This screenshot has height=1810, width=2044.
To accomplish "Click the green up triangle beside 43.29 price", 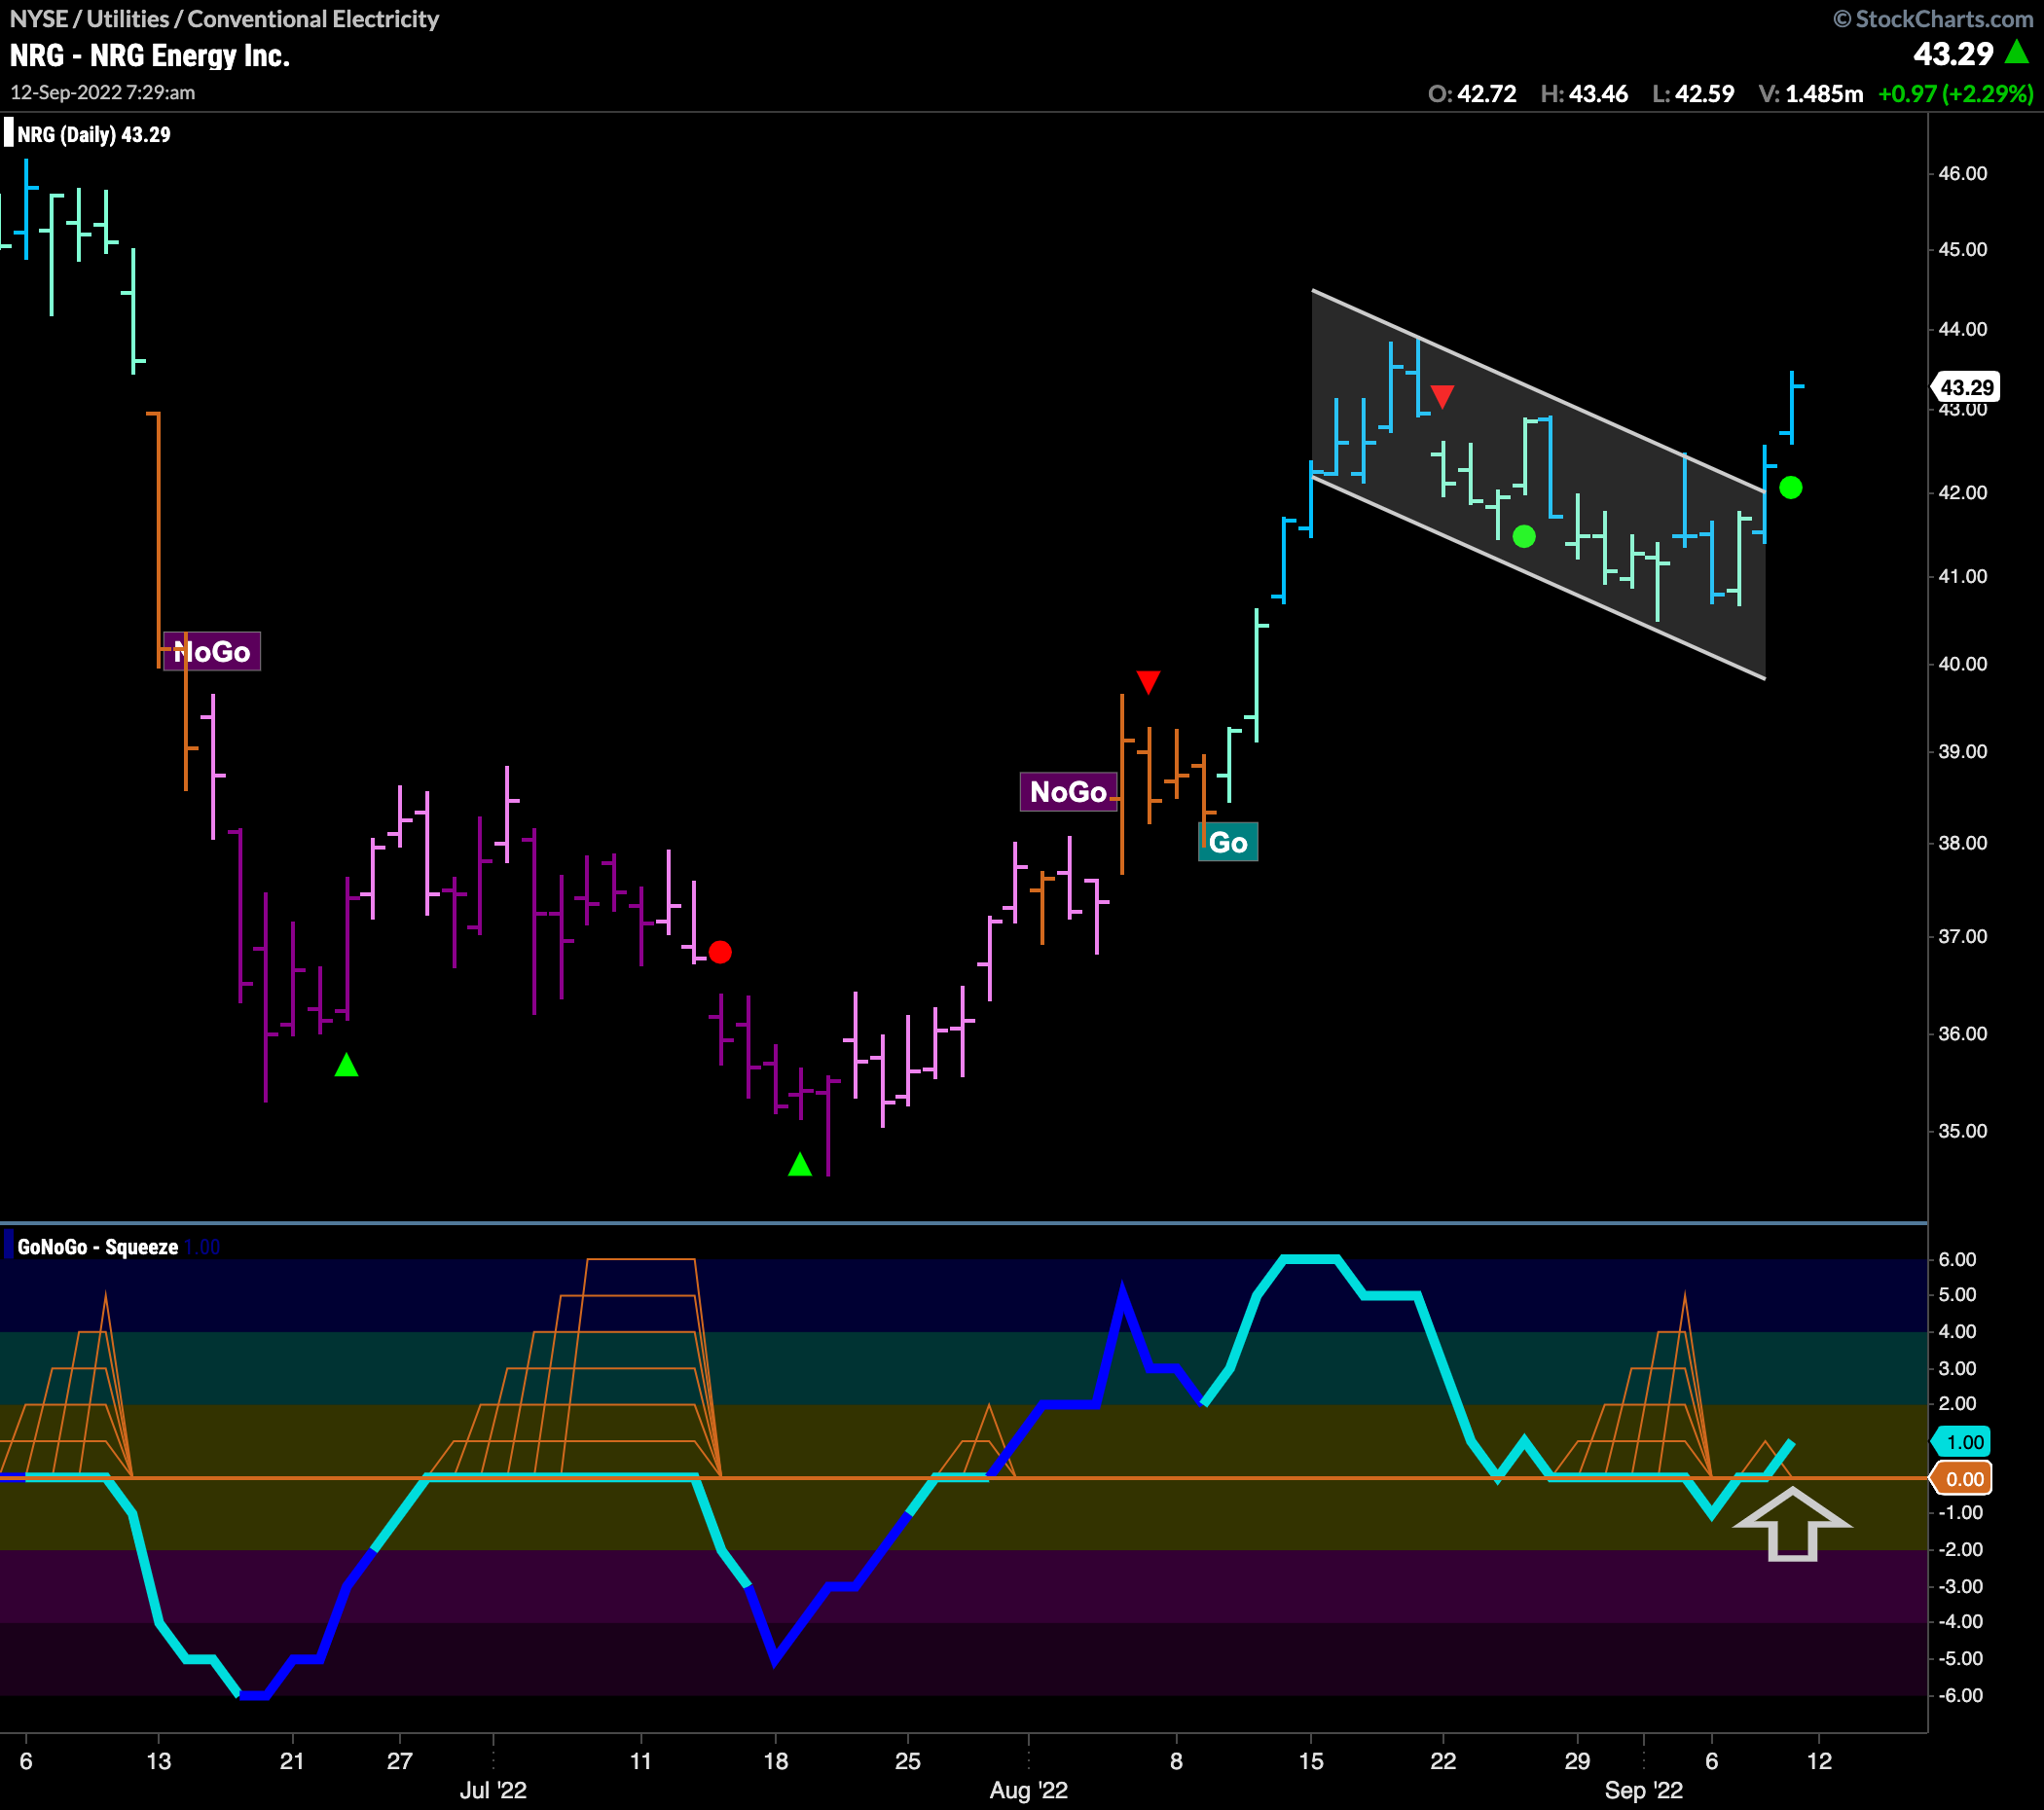I will pyautogui.click(x=2017, y=53).
